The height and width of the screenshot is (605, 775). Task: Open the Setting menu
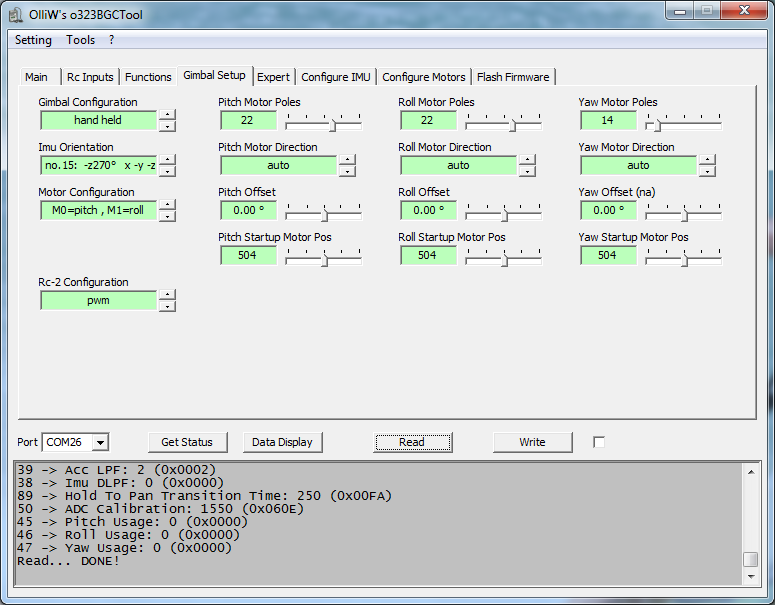point(33,40)
